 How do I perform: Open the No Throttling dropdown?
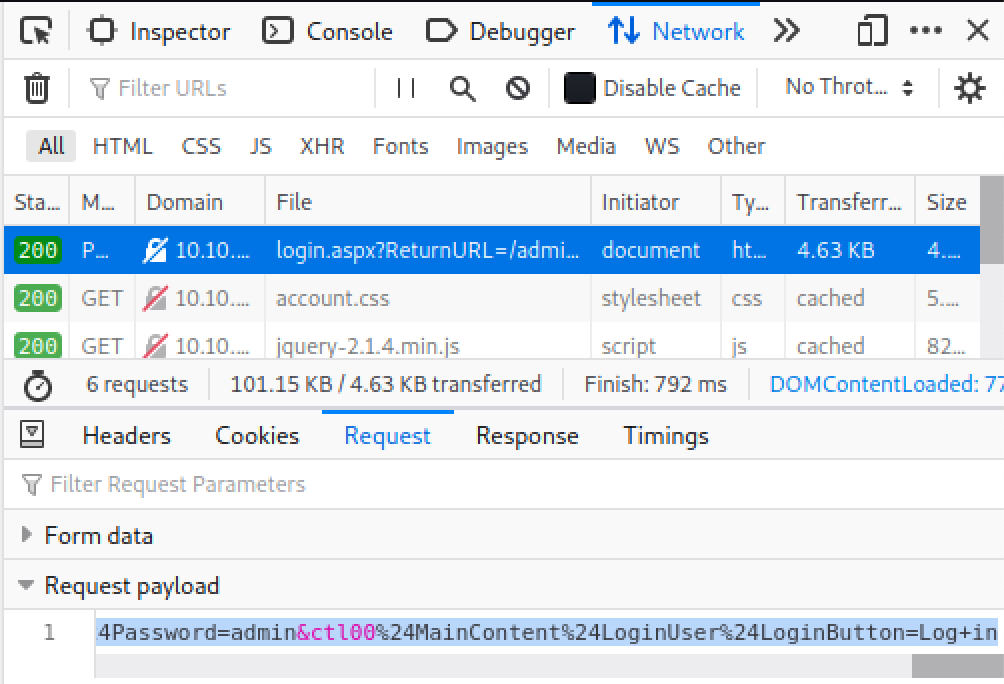click(848, 87)
